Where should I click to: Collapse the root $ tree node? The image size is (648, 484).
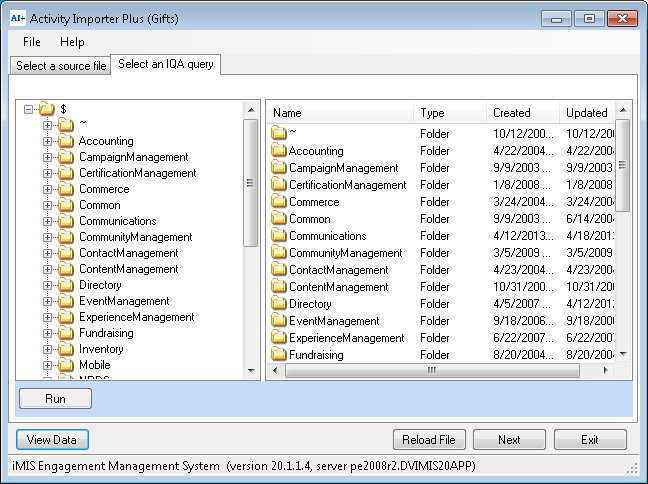click(x=29, y=109)
